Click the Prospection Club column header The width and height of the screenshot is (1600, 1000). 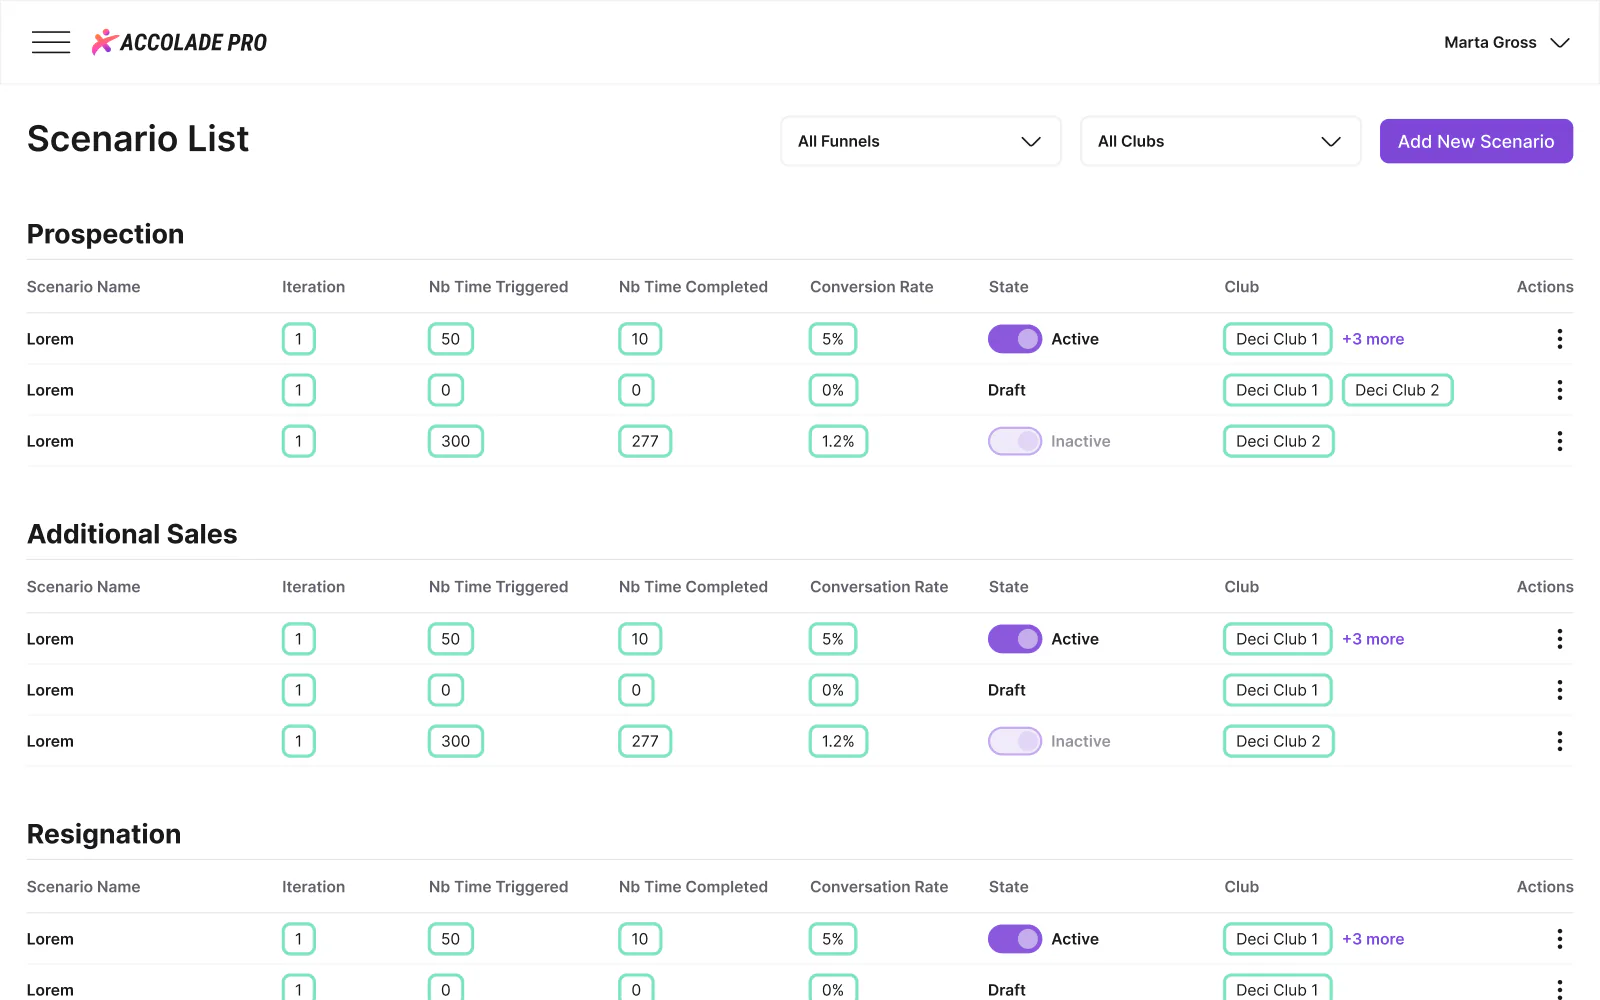1241,287
